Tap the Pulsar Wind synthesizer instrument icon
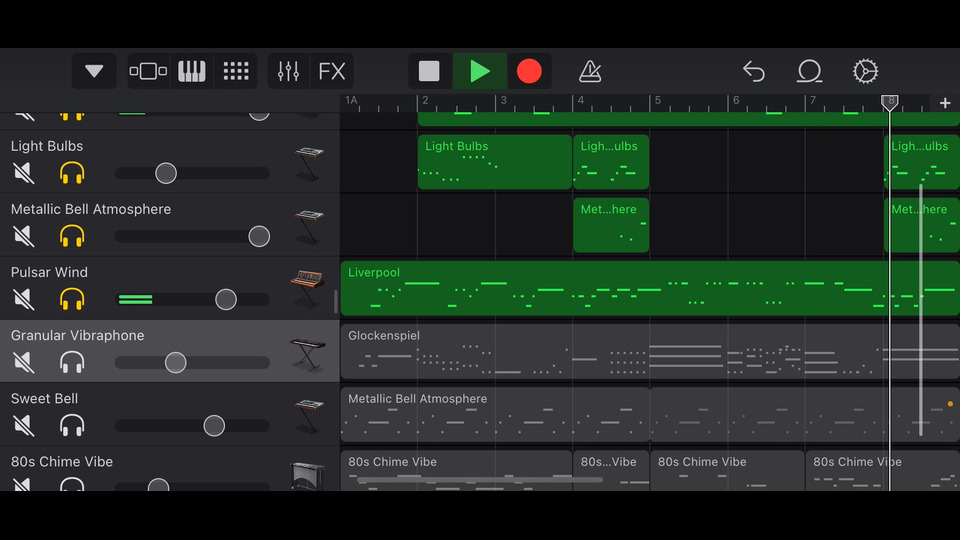The width and height of the screenshot is (960, 540). point(307,288)
